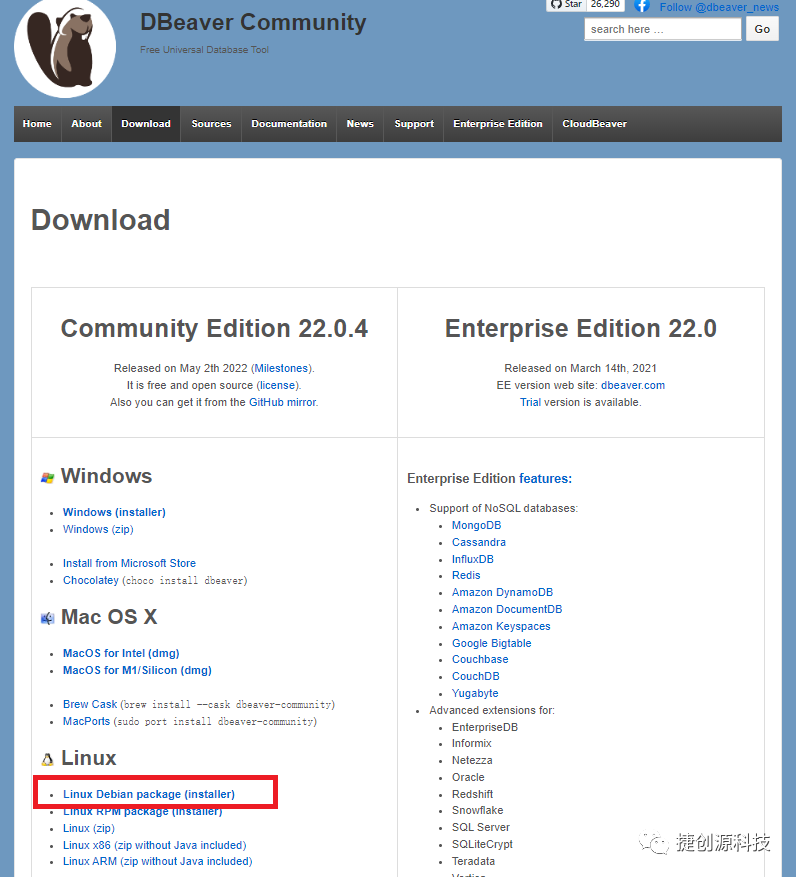
Task: Open the Milestones link
Action: click(x=281, y=368)
